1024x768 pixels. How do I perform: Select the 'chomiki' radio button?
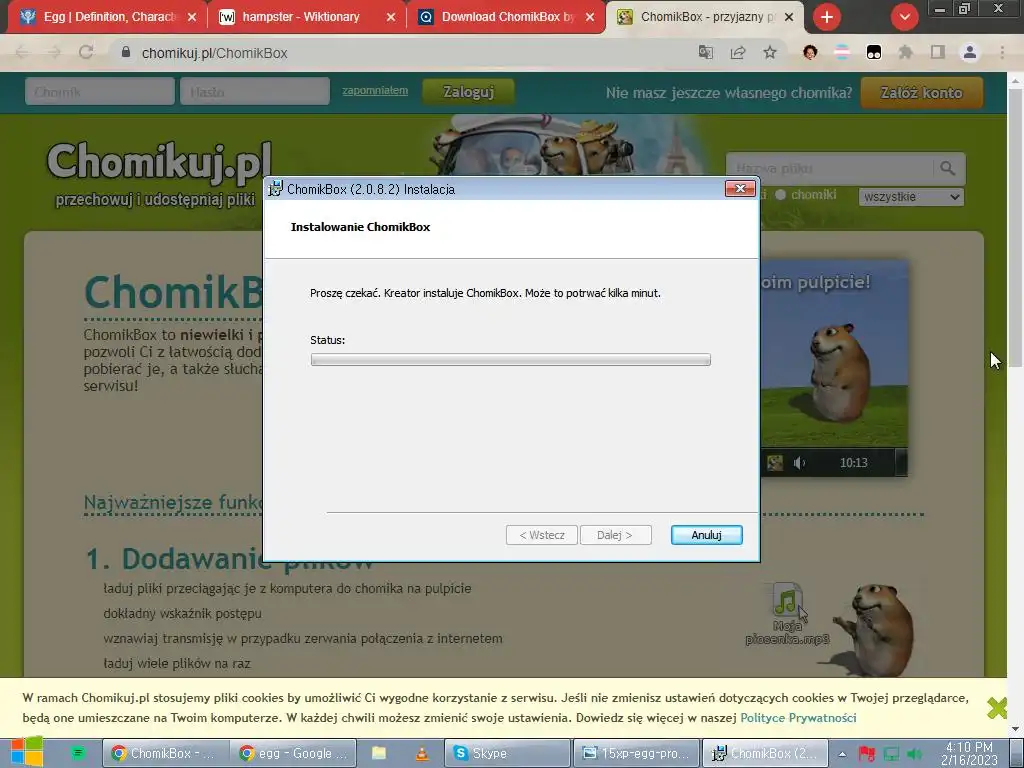tap(780, 195)
